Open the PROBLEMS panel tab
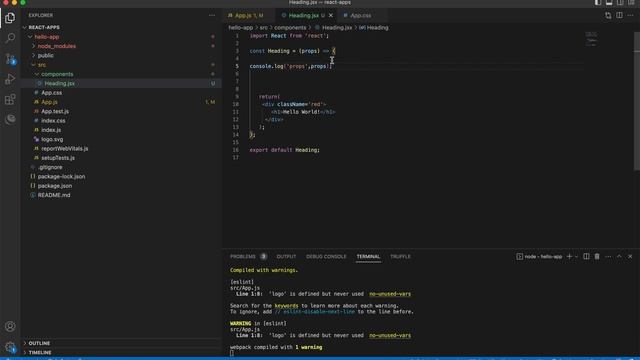The image size is (640, 360). point(248,256)
